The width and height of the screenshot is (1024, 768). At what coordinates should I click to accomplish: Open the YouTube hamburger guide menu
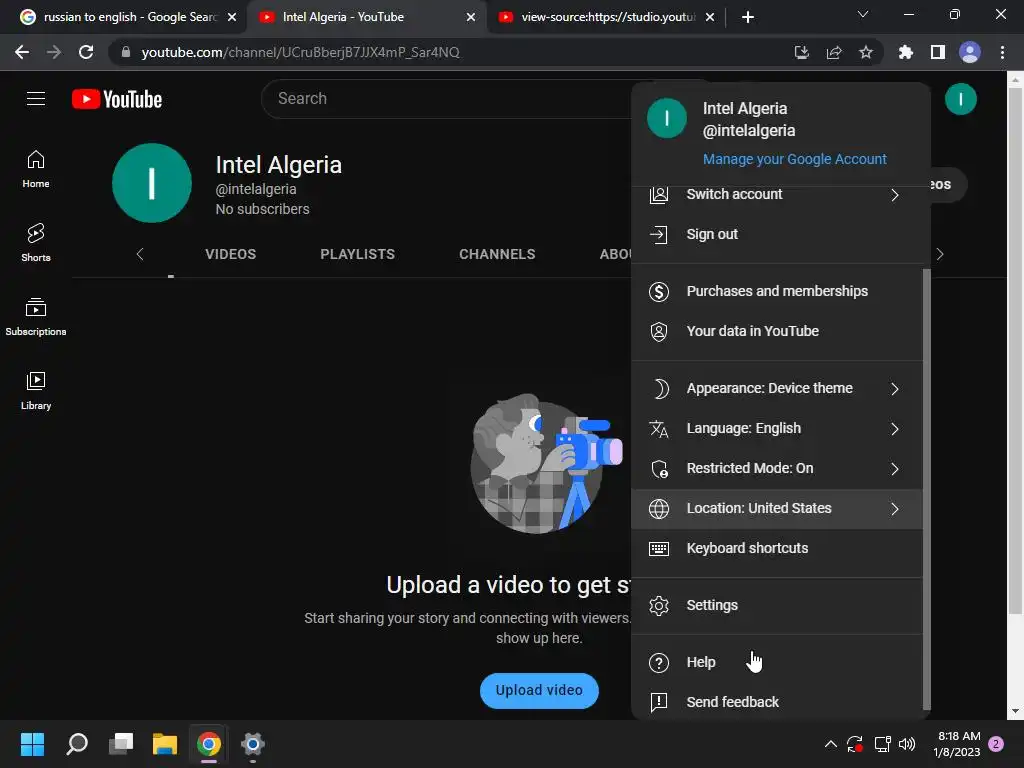(36, 99)
